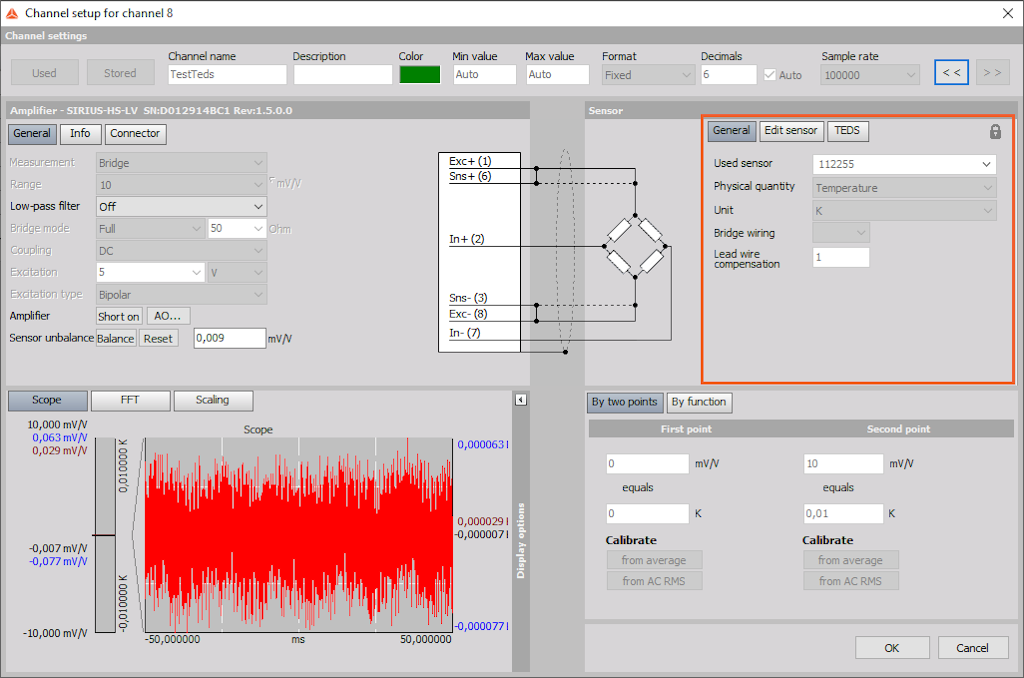Image resolution: width=1024 pixels, height=678 pixels.
Task: Toggle the Used channel button
Action: click(x=44, y=73)
